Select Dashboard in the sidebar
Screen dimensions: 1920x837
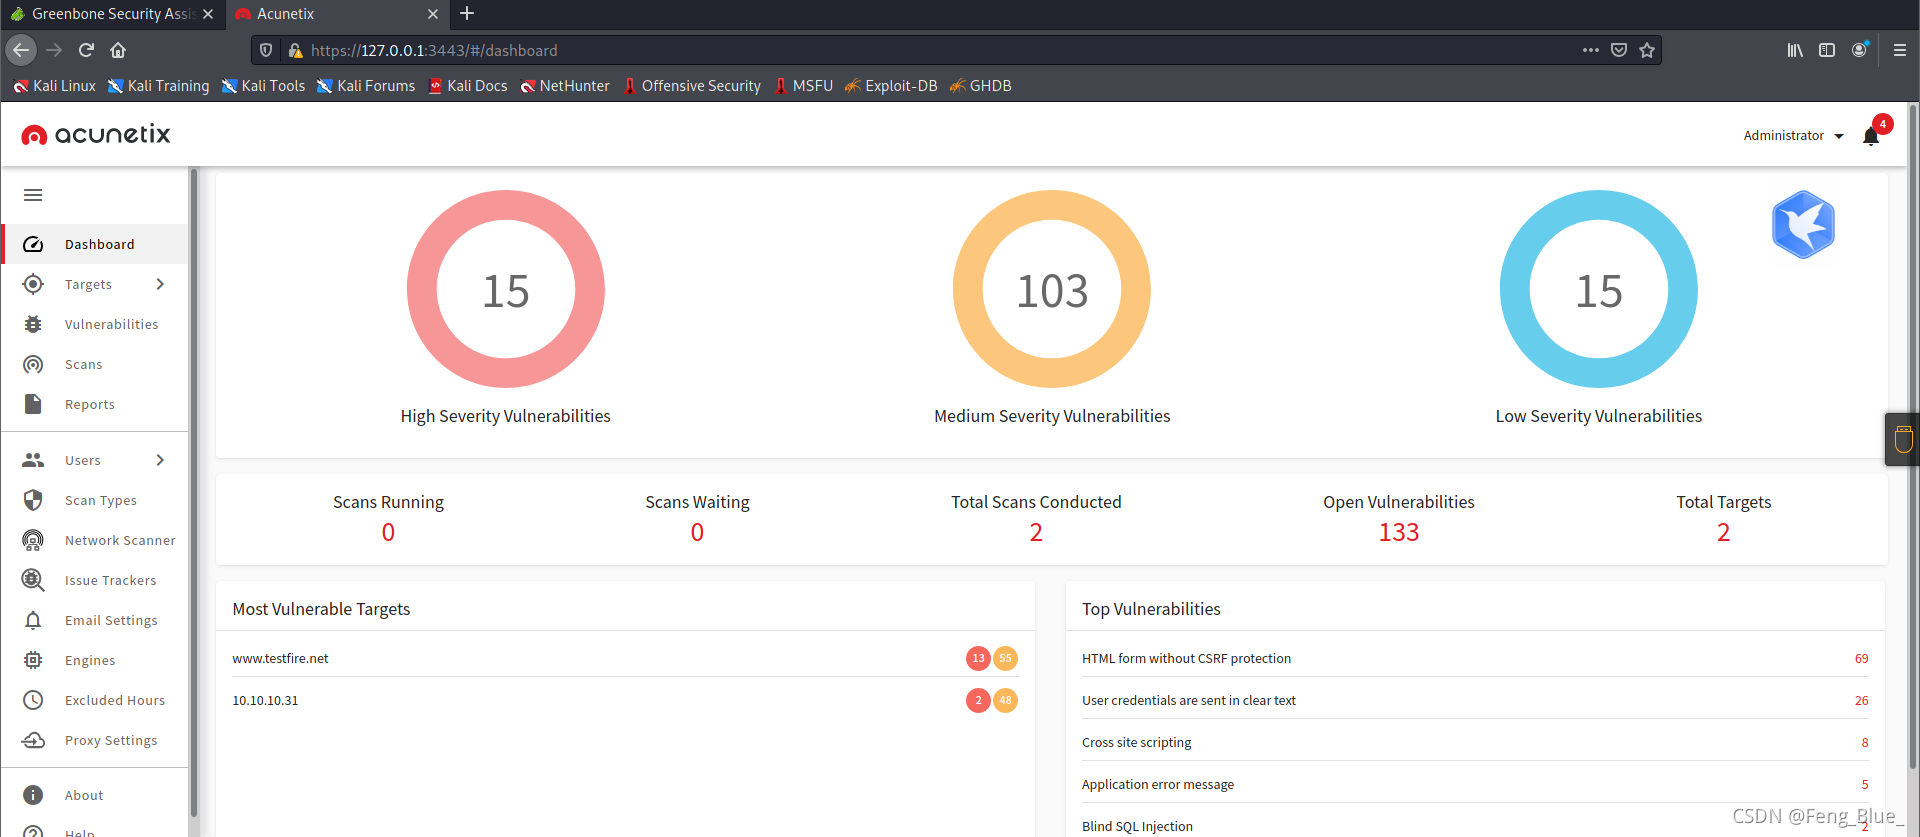[96, 244]
